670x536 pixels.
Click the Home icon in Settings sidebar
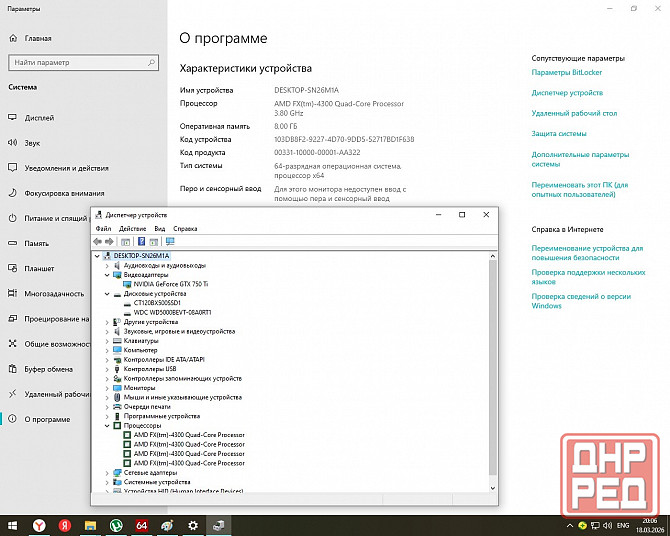[15, 38]
